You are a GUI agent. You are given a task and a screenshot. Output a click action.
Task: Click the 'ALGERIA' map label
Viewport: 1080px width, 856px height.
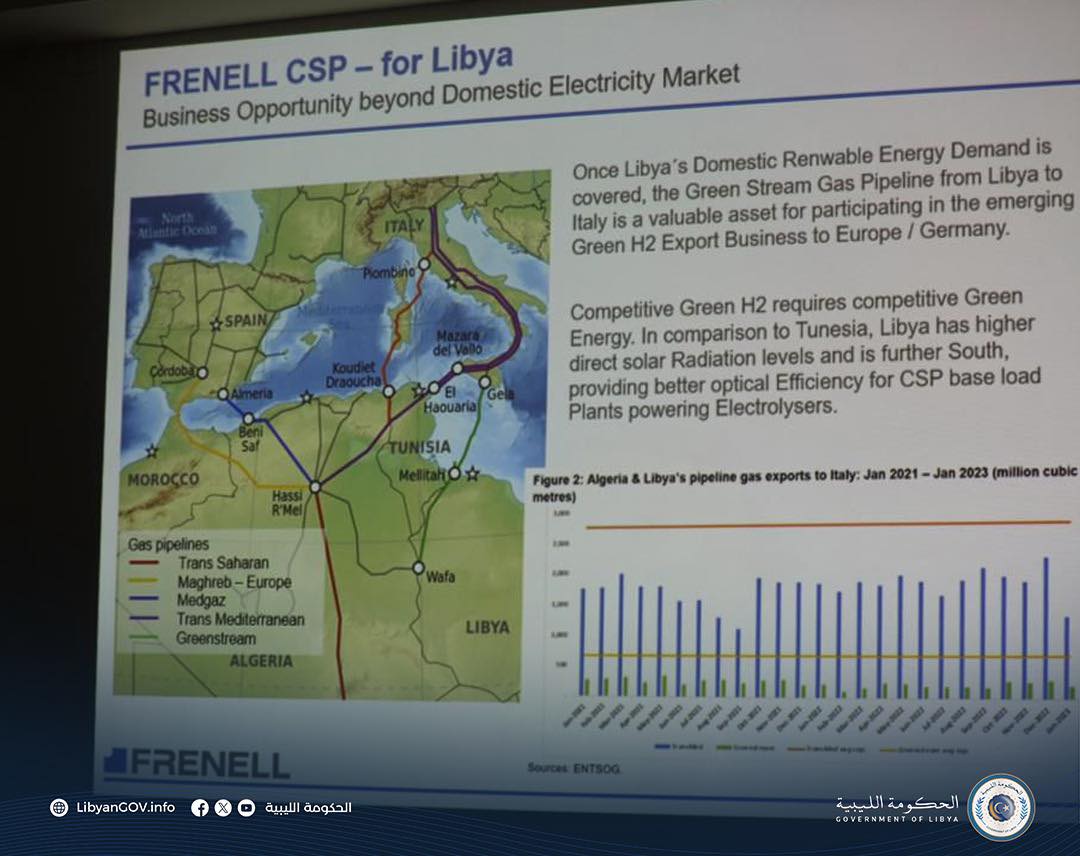261,661
